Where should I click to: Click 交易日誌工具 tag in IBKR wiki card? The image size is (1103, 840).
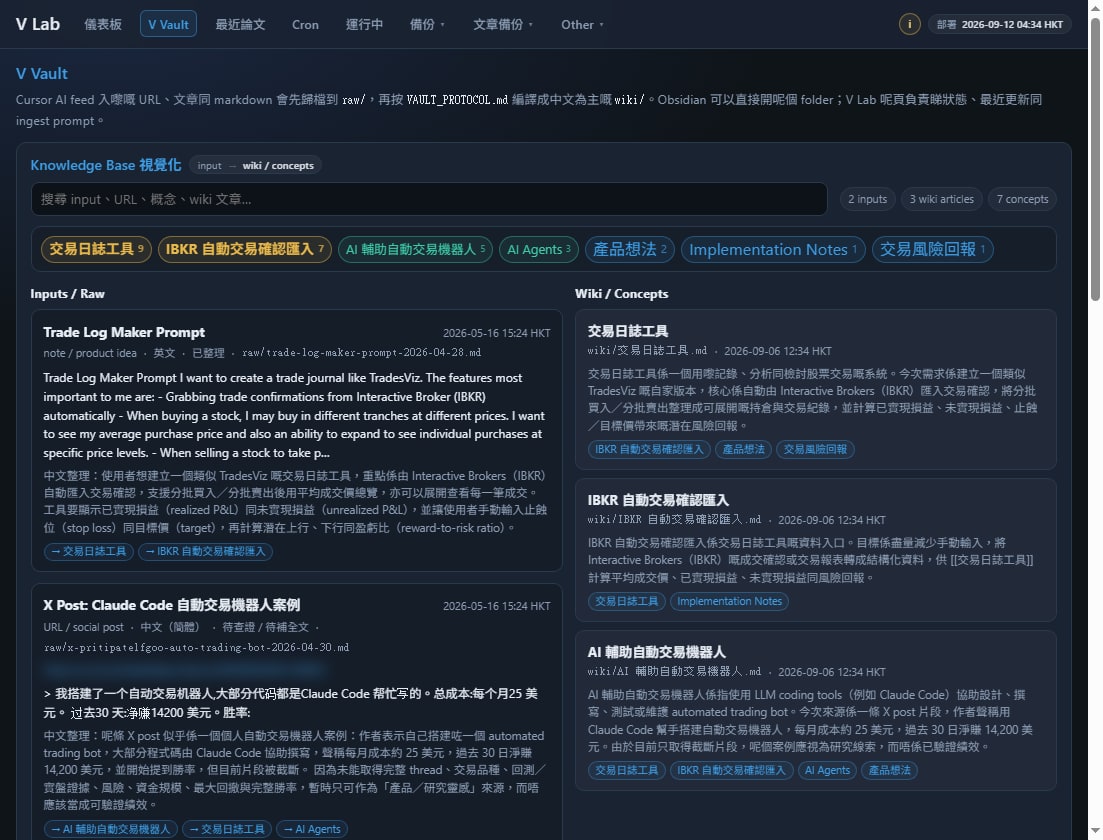626,602
